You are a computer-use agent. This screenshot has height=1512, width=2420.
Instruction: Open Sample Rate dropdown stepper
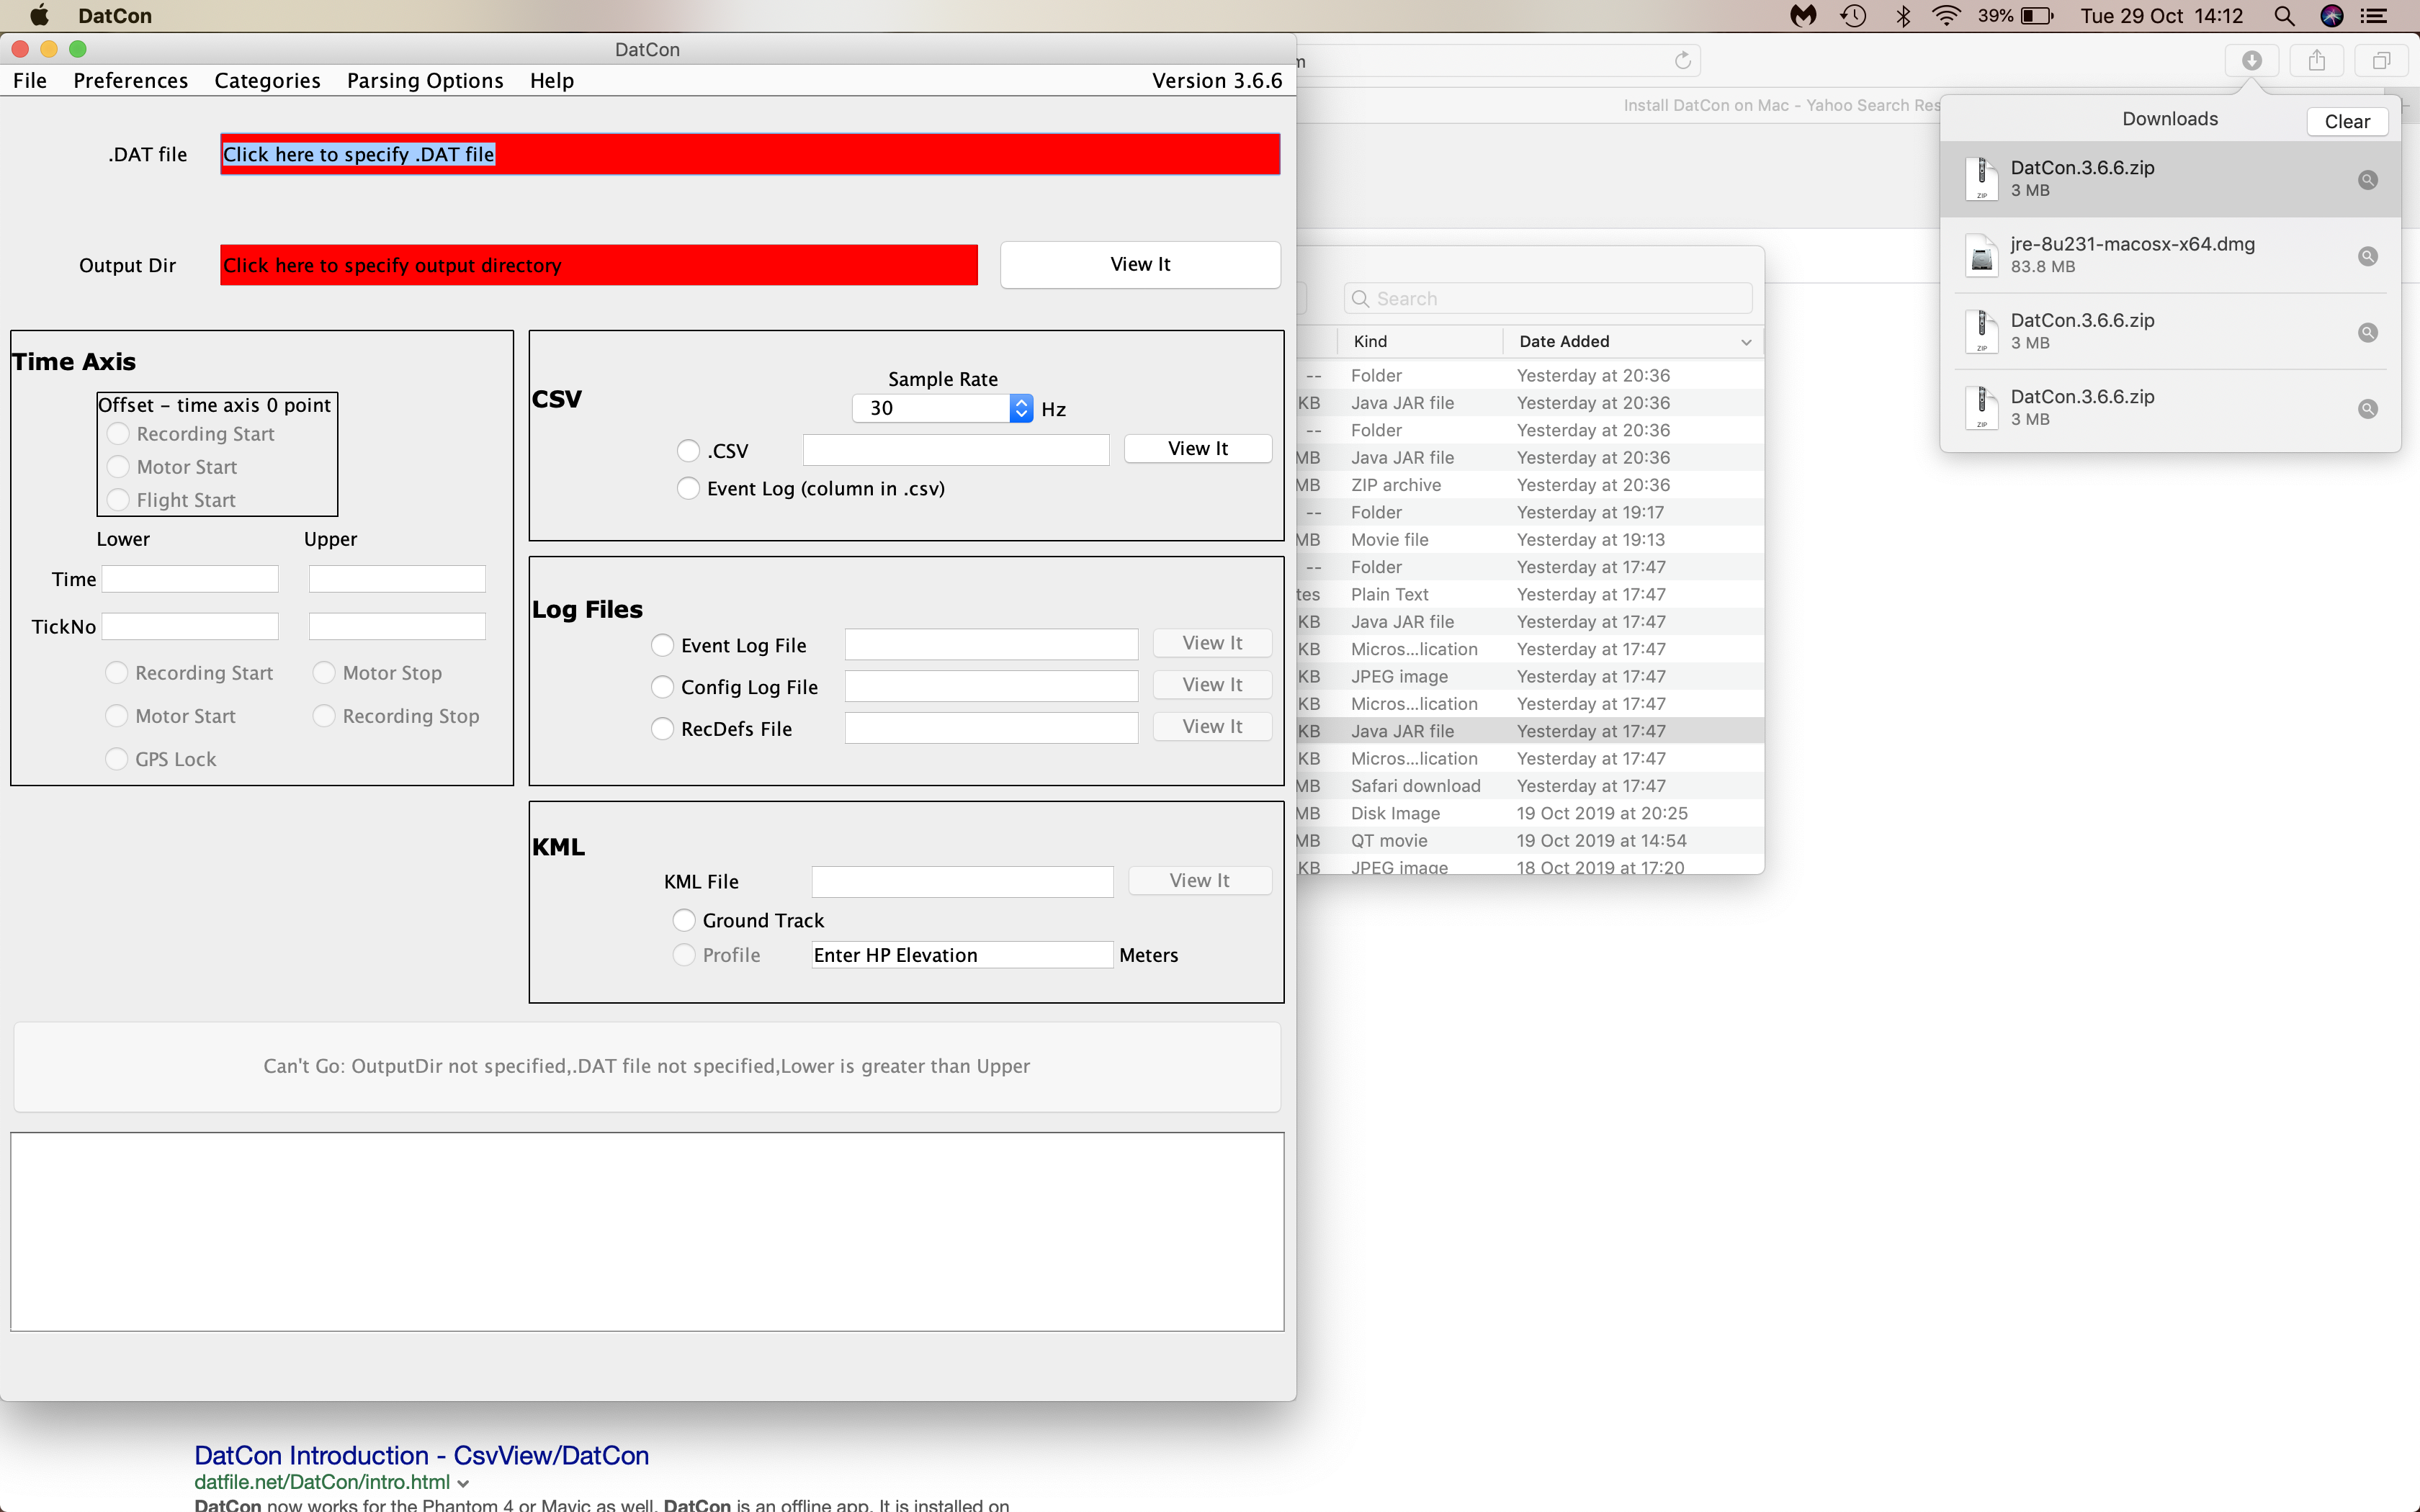tap(1021, 408)
